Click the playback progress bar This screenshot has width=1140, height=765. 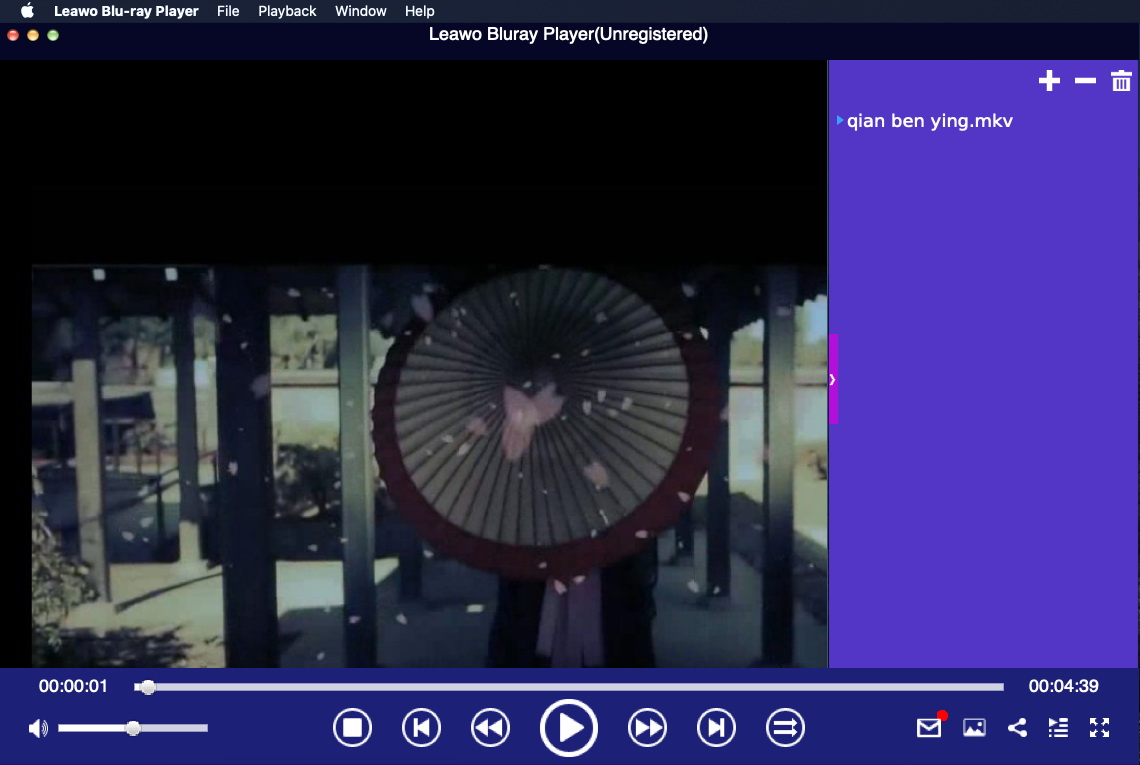(x=569, y=686)
